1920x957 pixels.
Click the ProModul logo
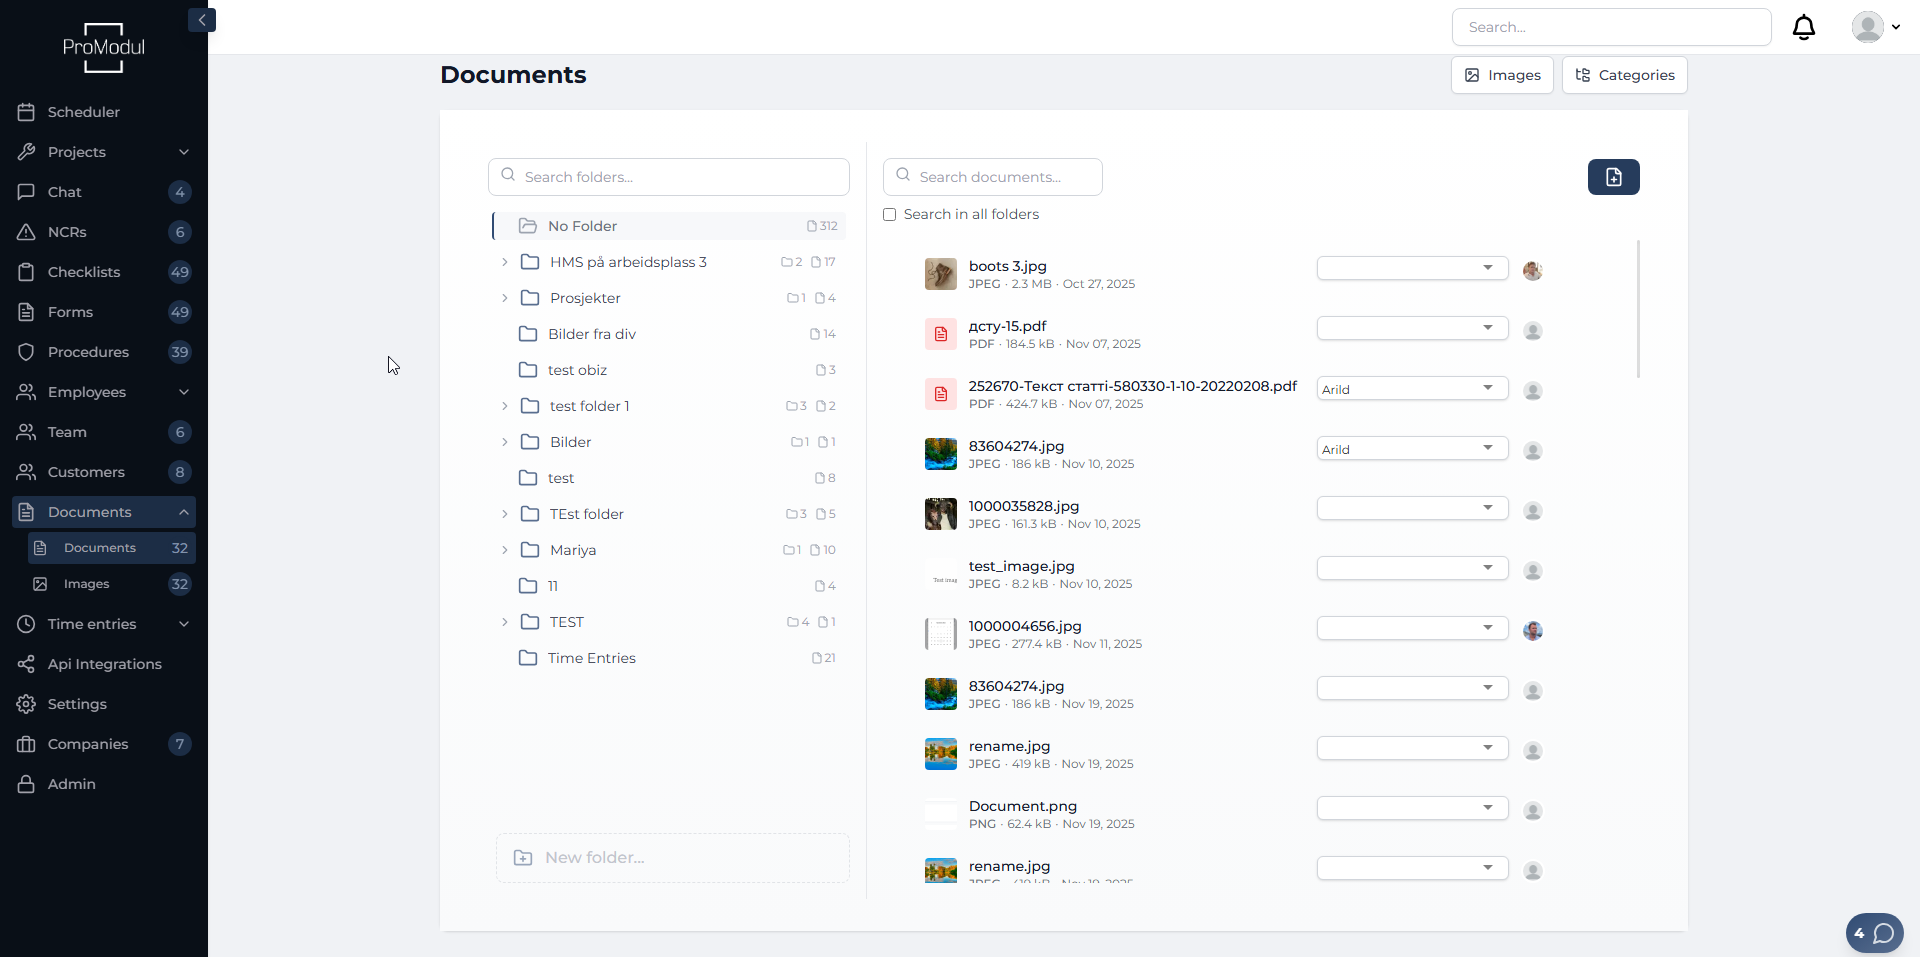tap(104, 47)
